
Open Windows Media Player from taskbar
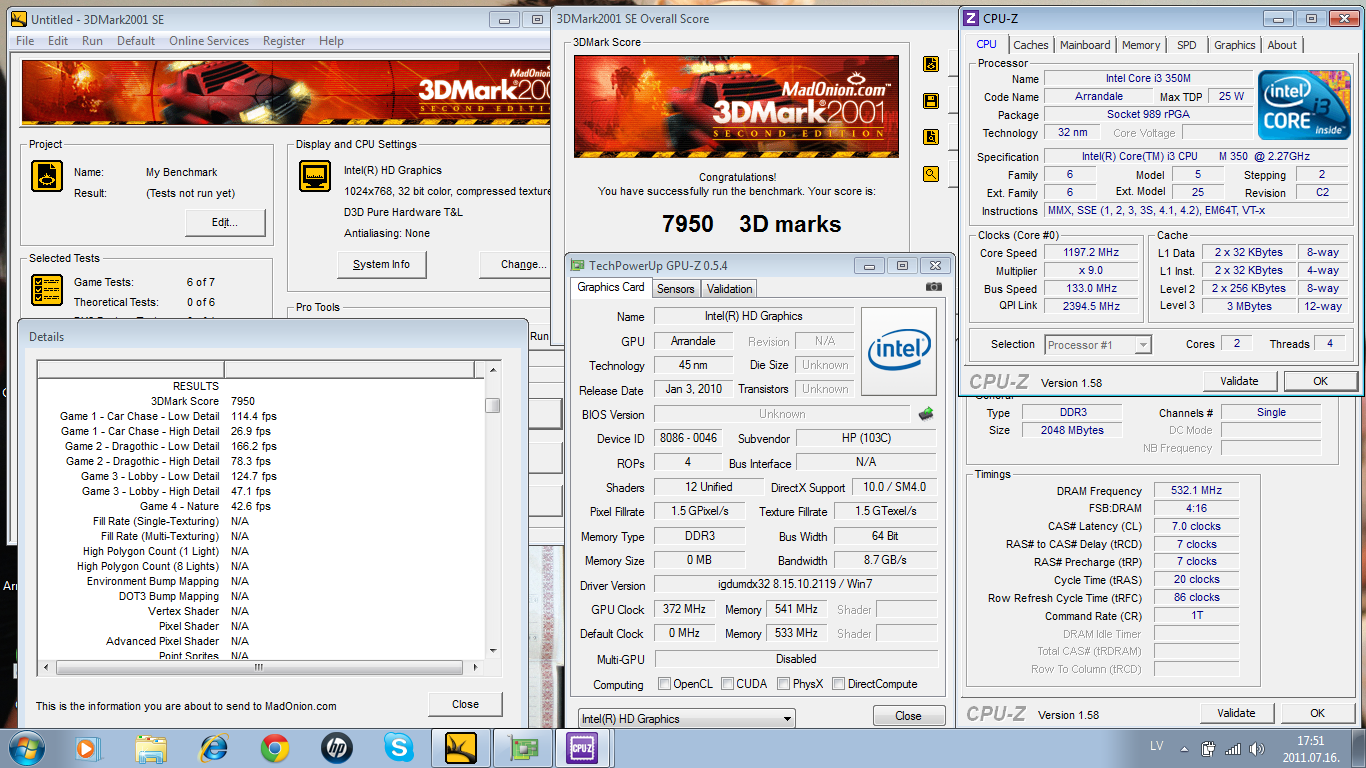[x=87, y=747]
